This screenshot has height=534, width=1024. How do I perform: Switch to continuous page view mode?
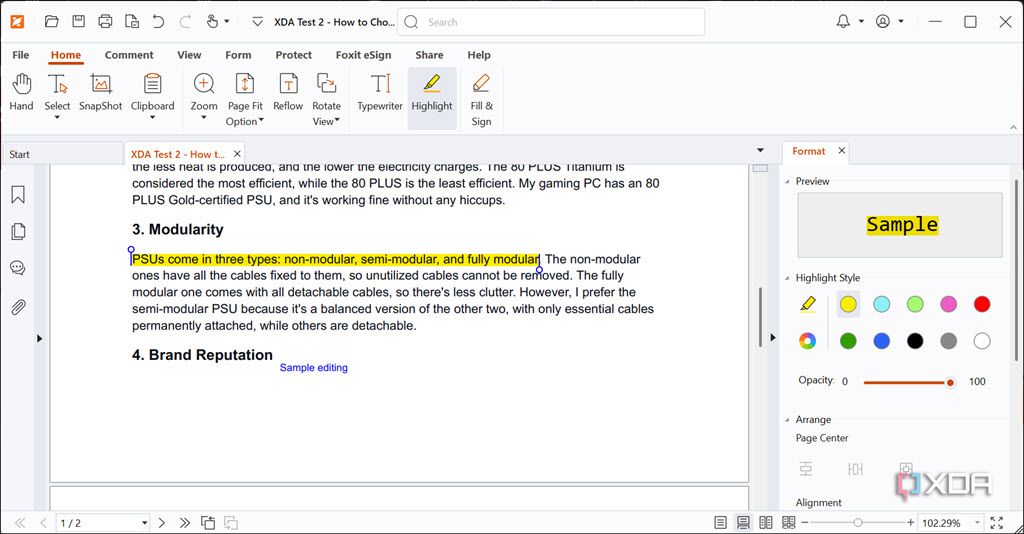click(743, 522)
